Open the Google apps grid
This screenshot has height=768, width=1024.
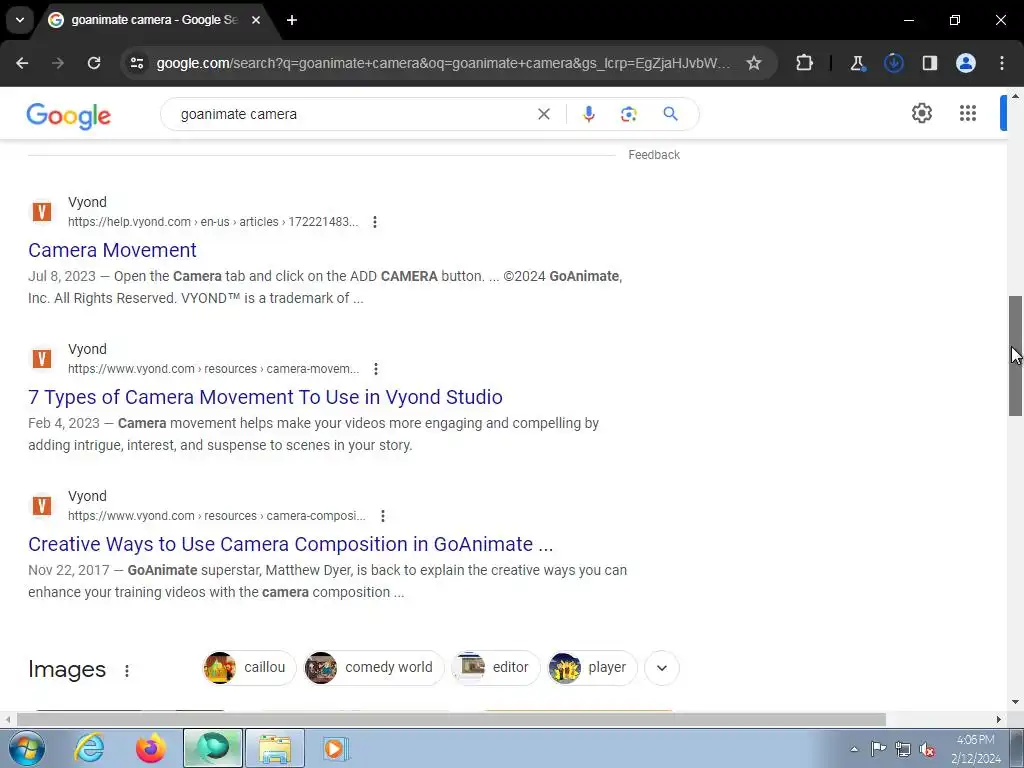pos(968,113)
